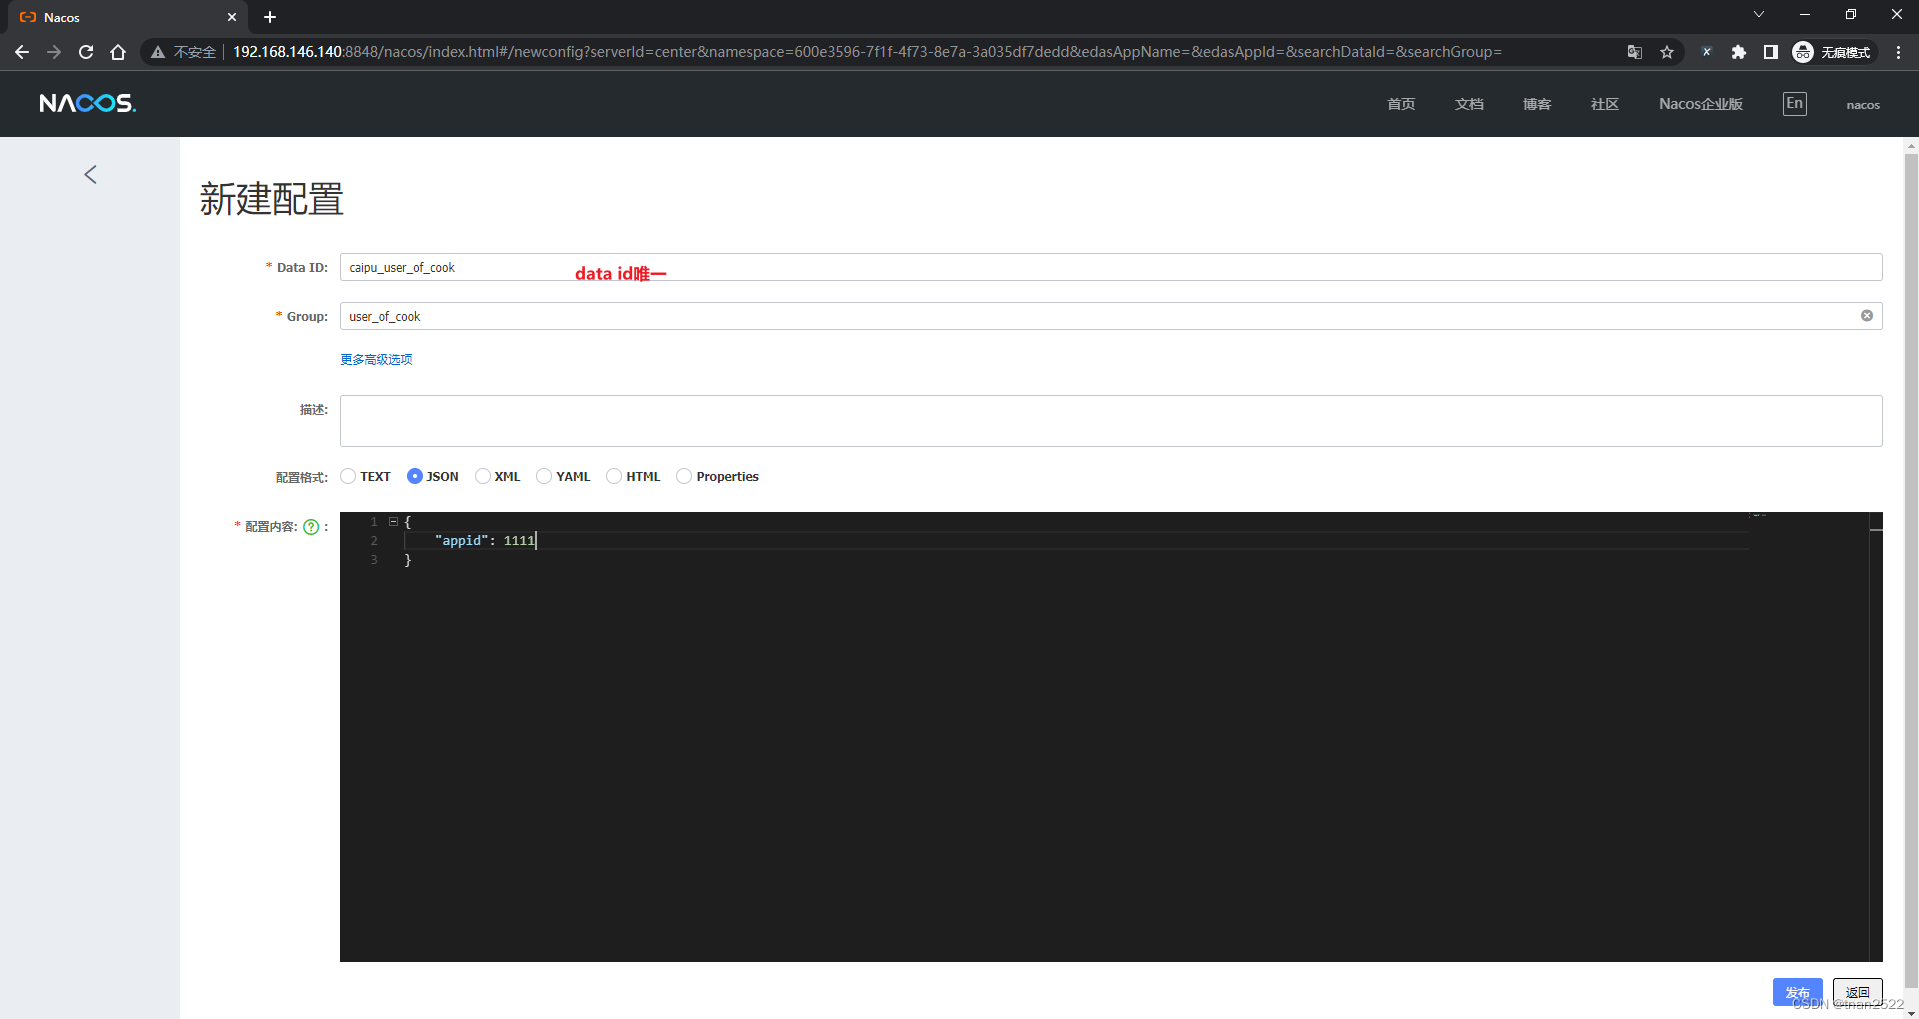Select the TEXT format radio button
This screenshot has width=1919, height=1019.
pyautogui.click(x=348, y=476)
